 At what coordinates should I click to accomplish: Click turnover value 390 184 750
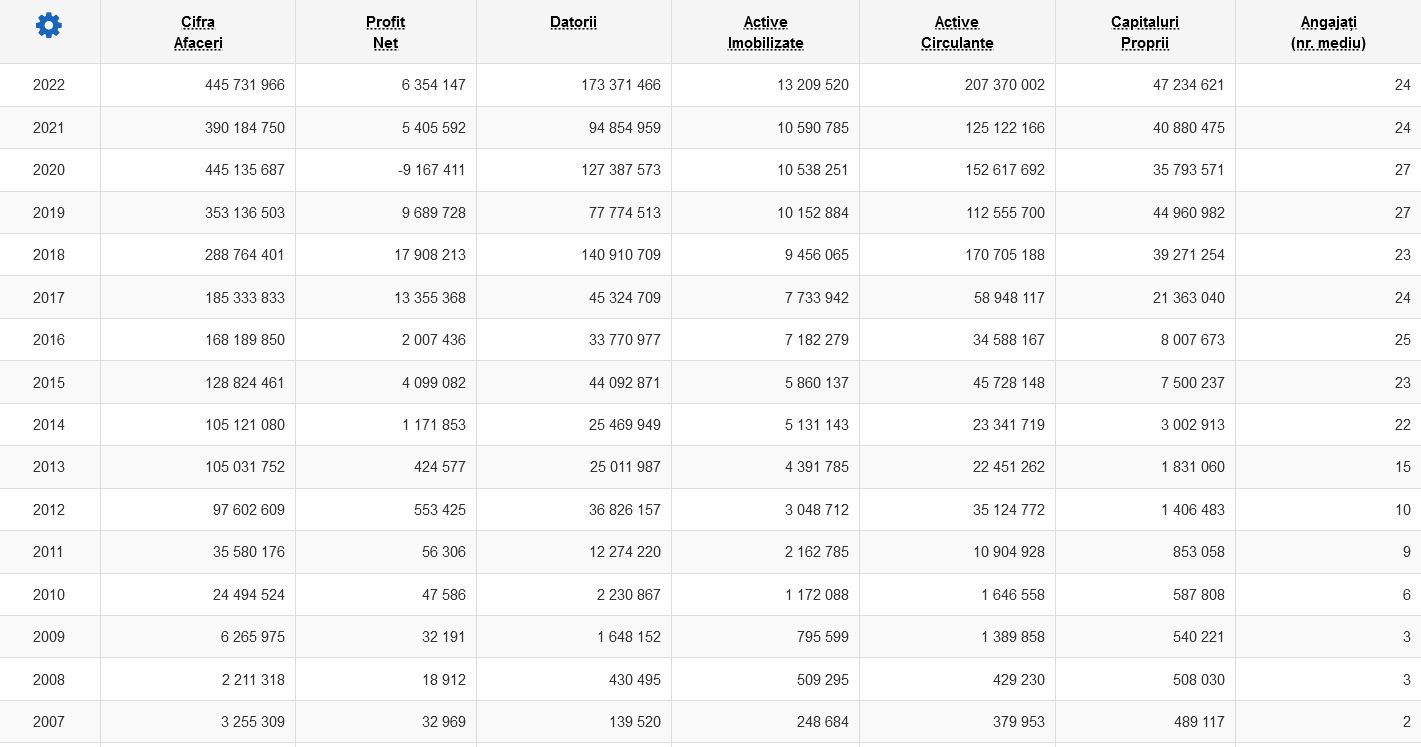[x=245, y=128]
